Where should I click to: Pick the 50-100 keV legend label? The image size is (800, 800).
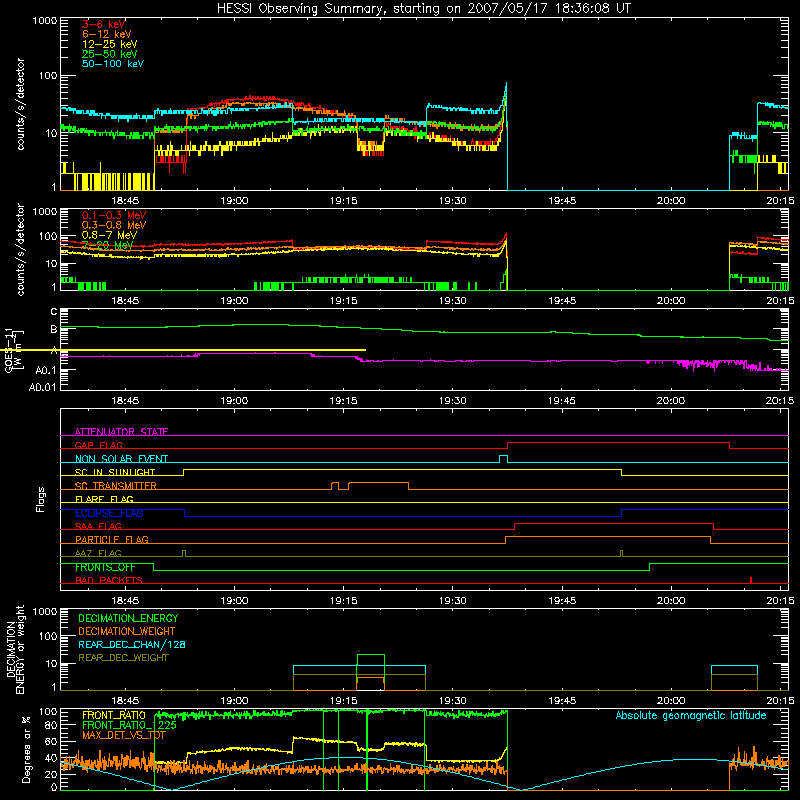tap(113, 64)
